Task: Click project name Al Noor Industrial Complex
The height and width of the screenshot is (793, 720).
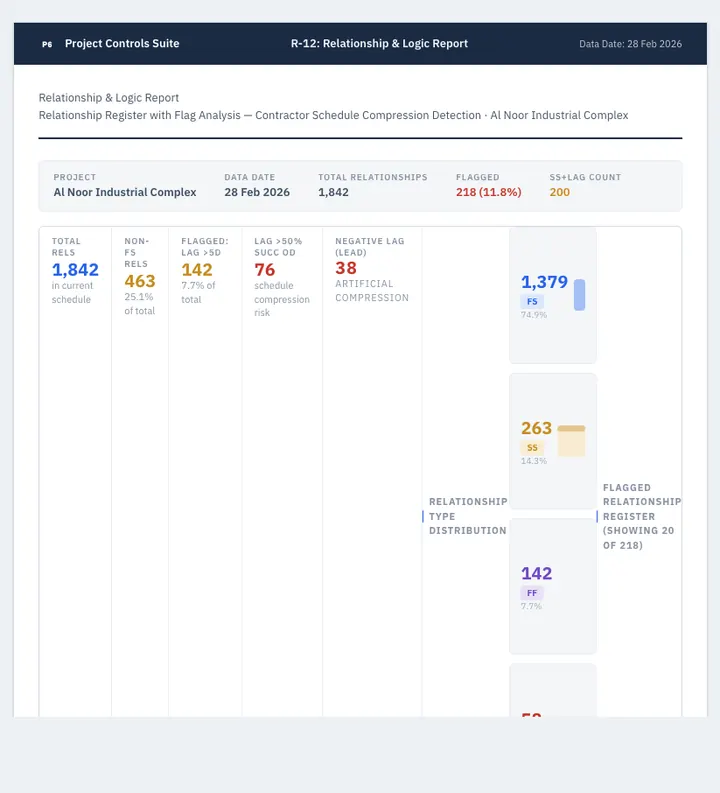Action: click(x=125, y=192)
